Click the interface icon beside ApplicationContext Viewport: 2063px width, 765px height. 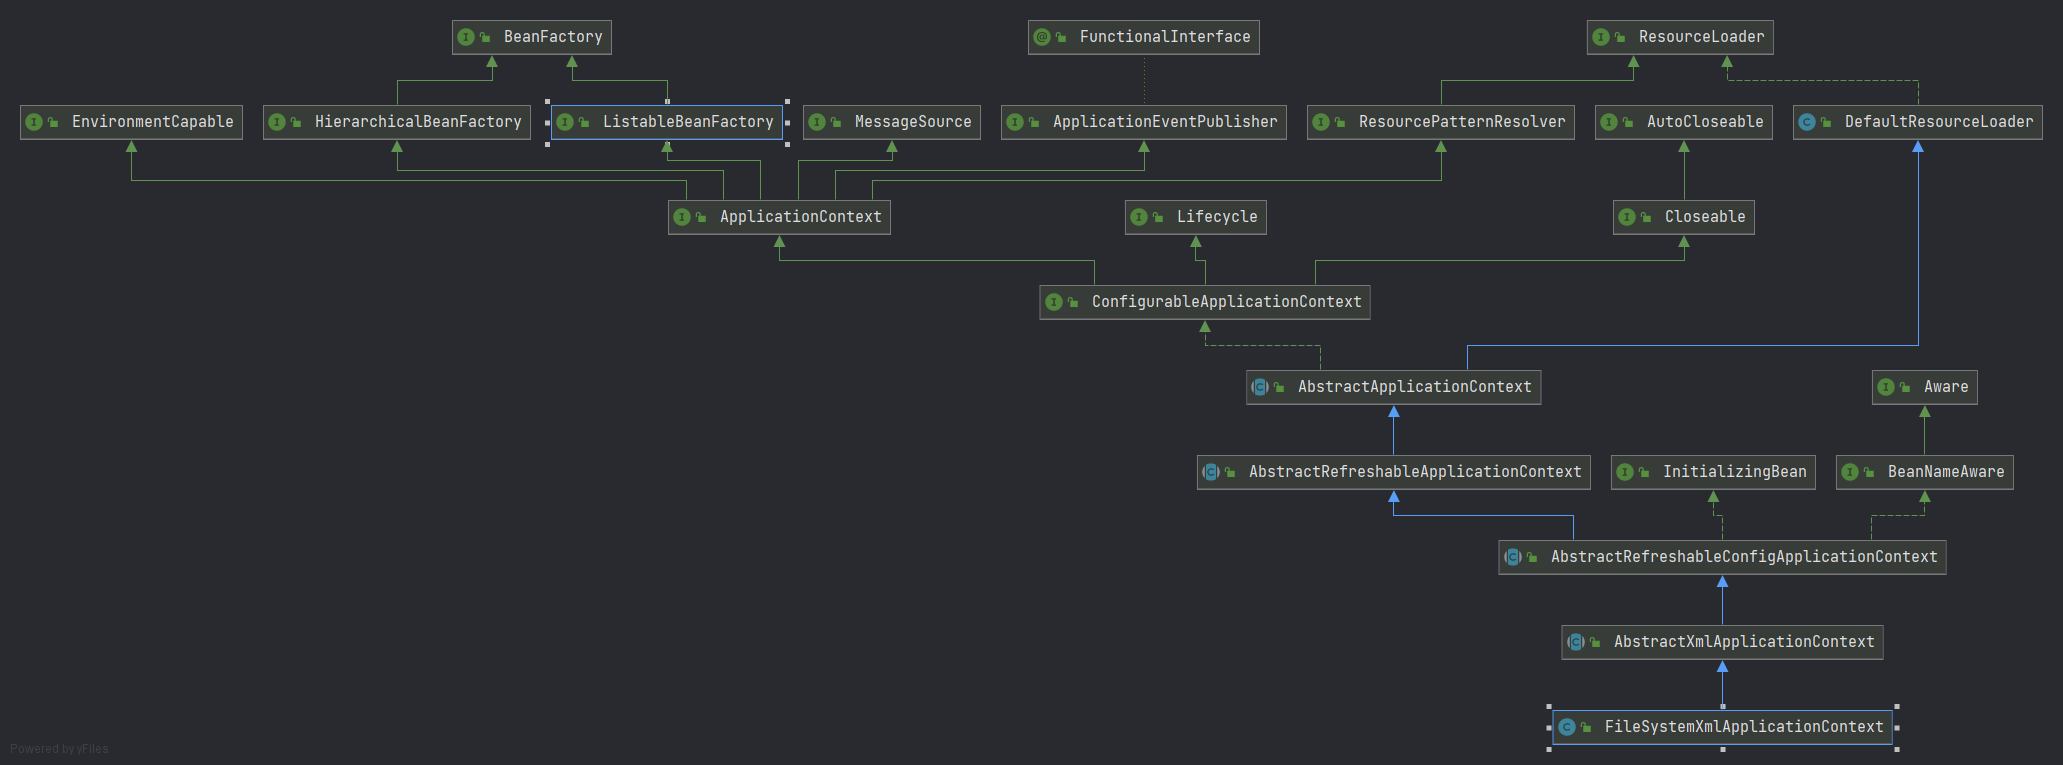(682, 217)
